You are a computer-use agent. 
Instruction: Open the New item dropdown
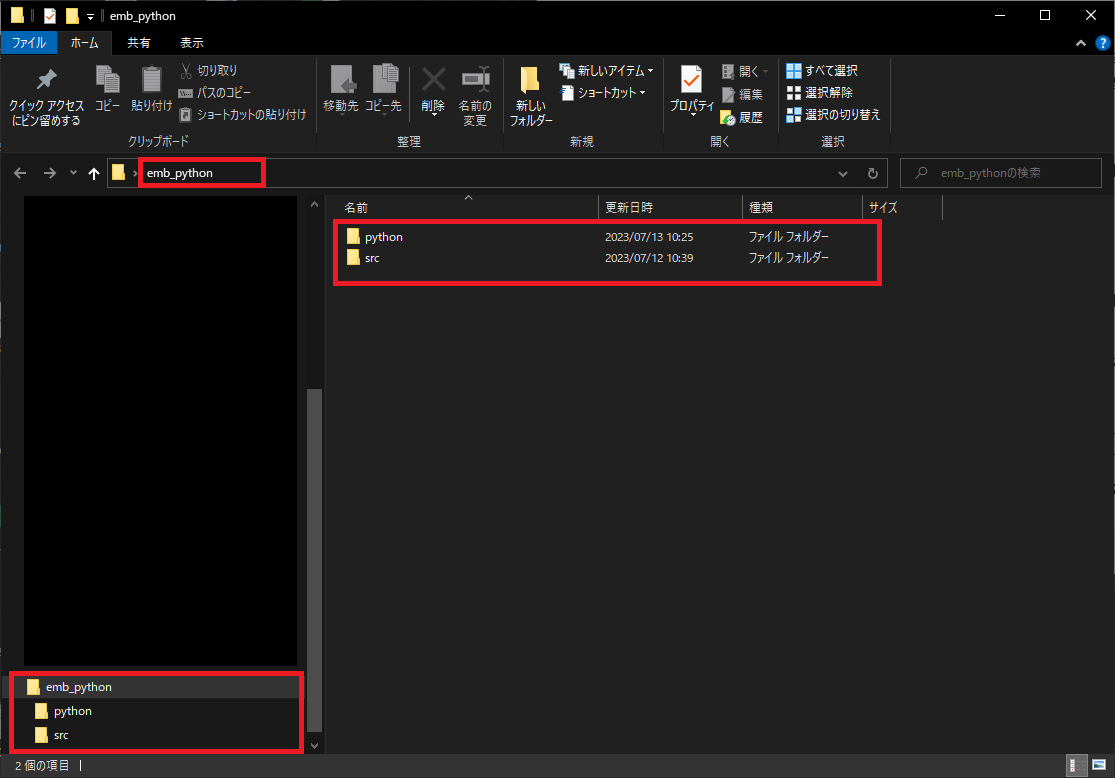607,71
